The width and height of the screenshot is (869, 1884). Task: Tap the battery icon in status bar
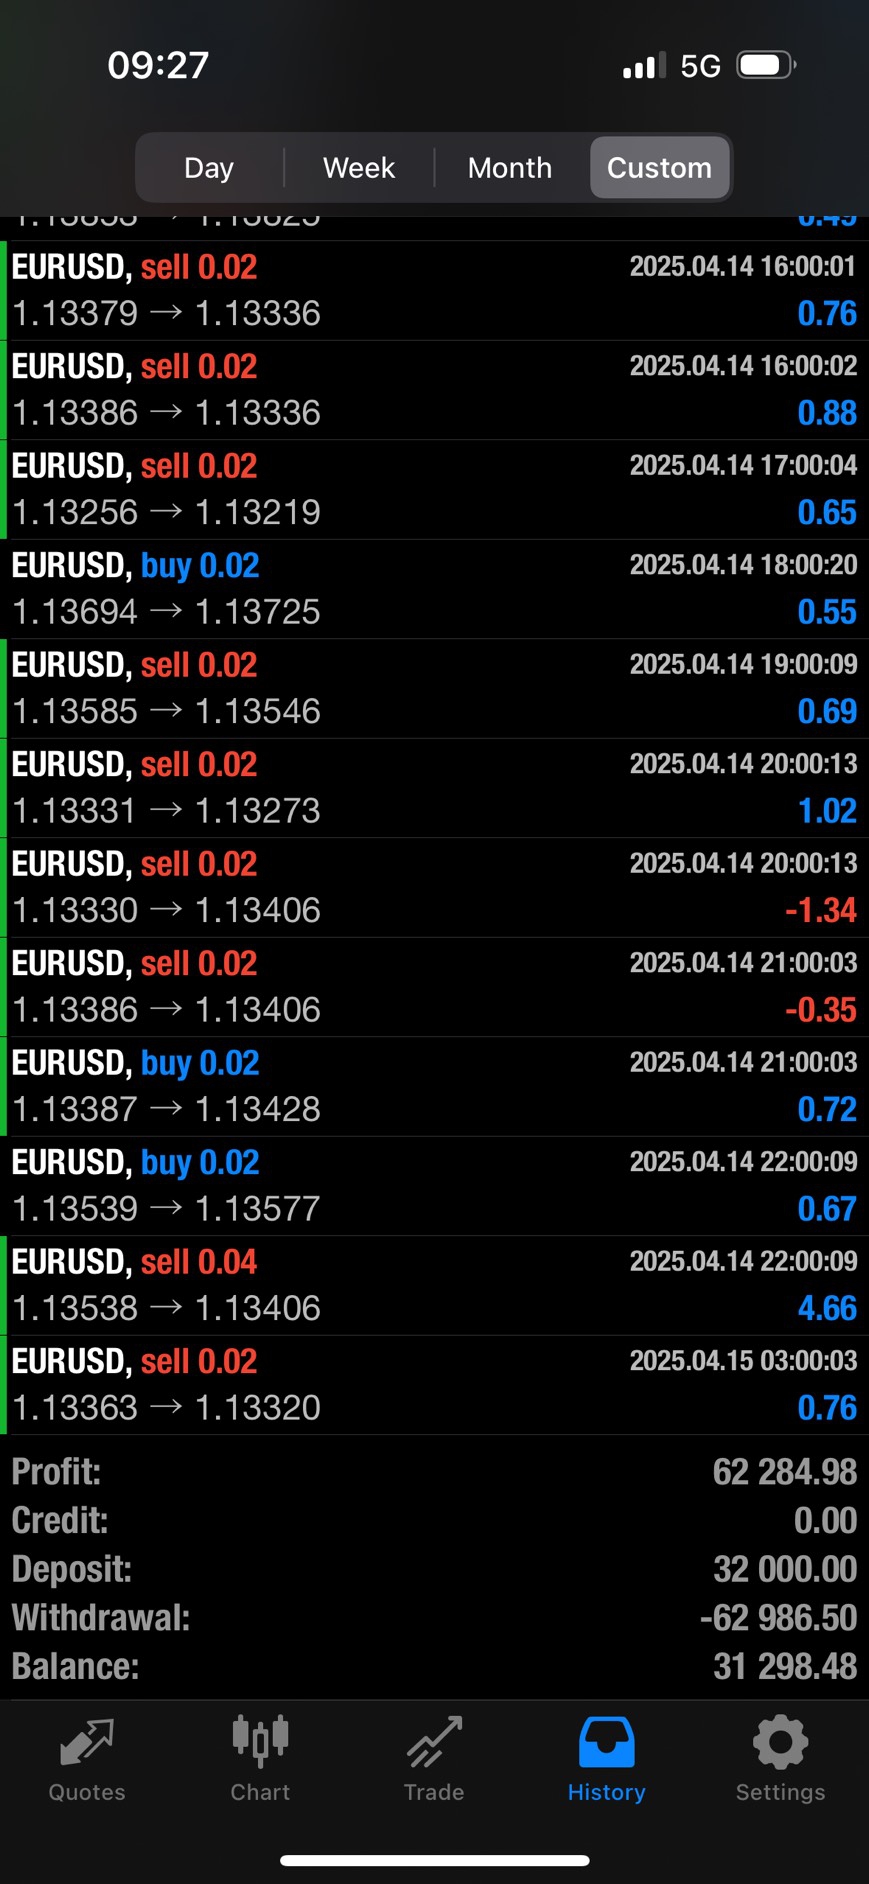pyautogui.click(x=765, y=66)
